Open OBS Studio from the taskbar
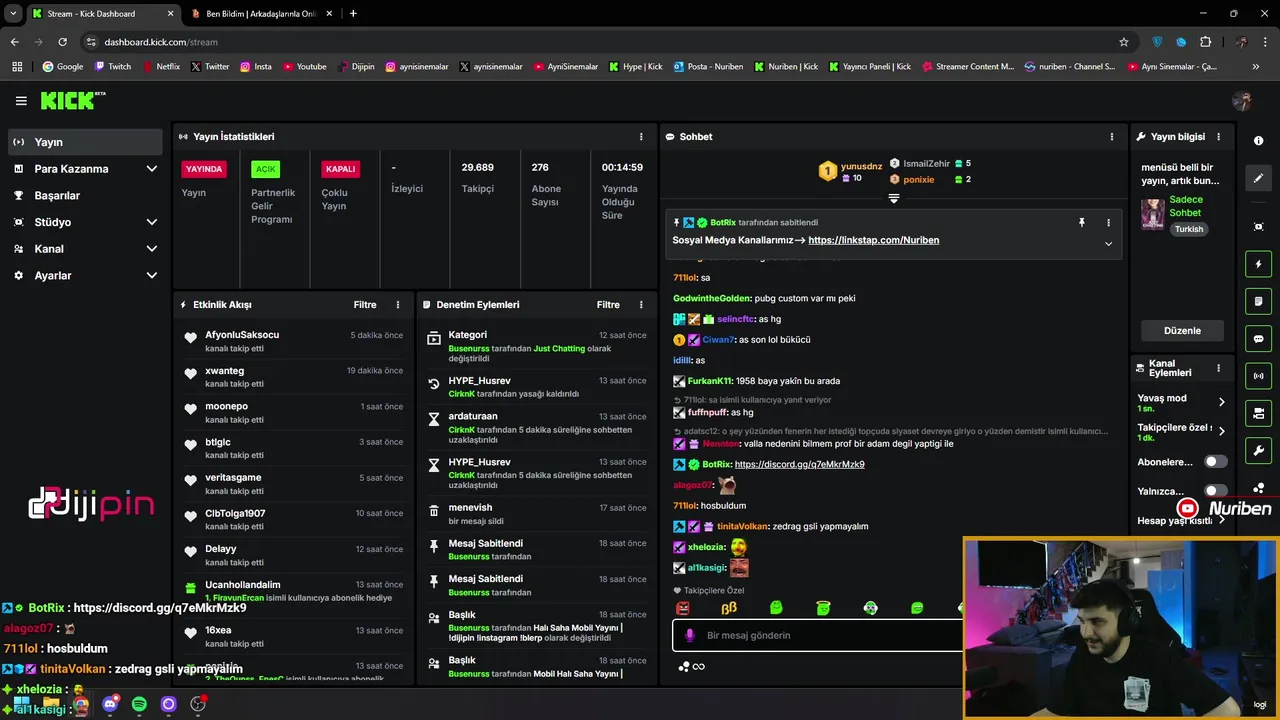The width and height of the screenshot is (1280, 720). click(x=198, y=704)
